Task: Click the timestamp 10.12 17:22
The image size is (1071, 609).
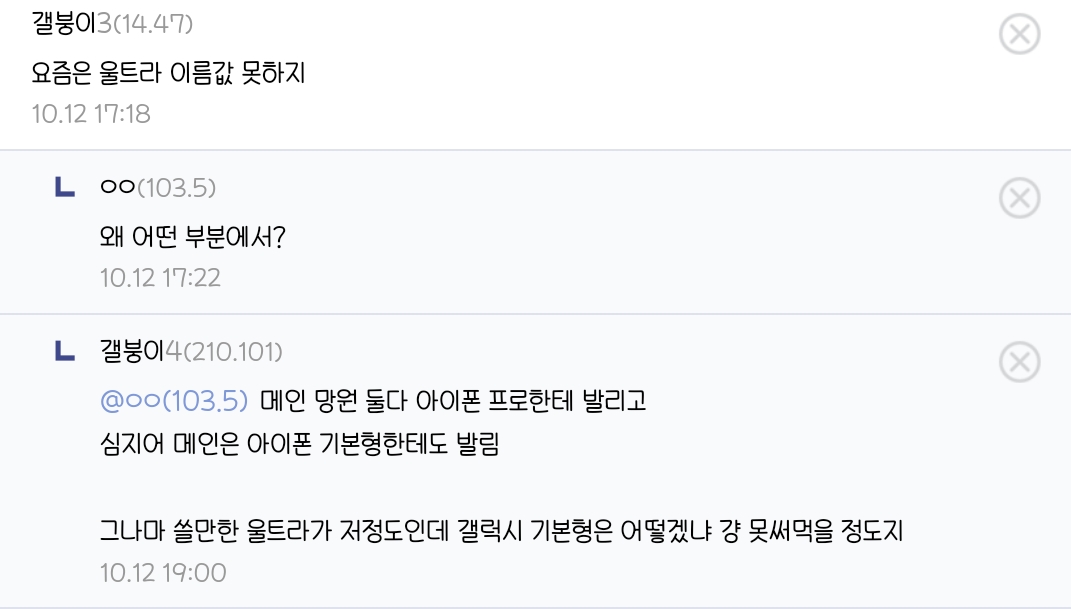Action: click(x=160, y=278)
